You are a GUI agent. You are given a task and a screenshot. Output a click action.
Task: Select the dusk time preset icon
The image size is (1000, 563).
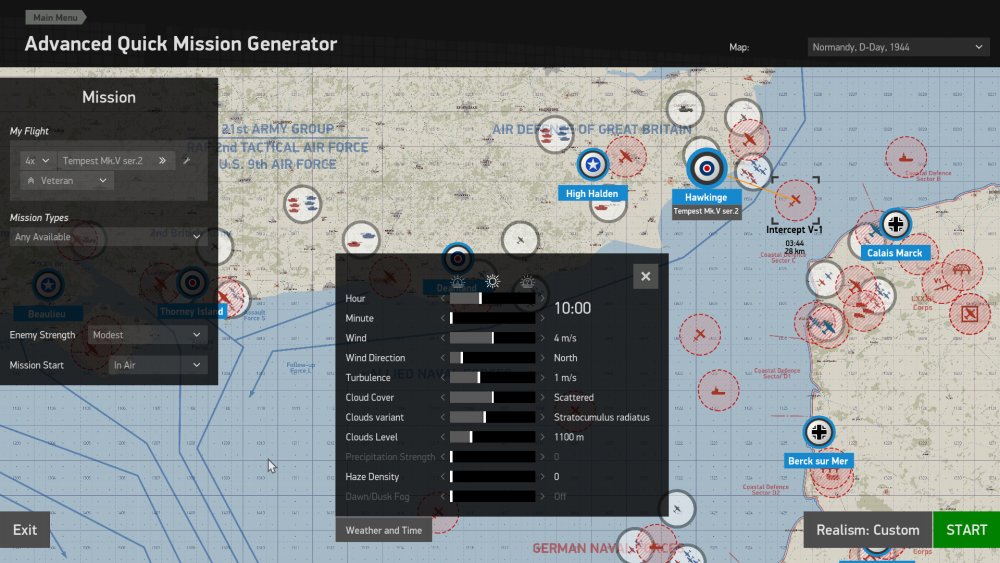tap(527, 281)
